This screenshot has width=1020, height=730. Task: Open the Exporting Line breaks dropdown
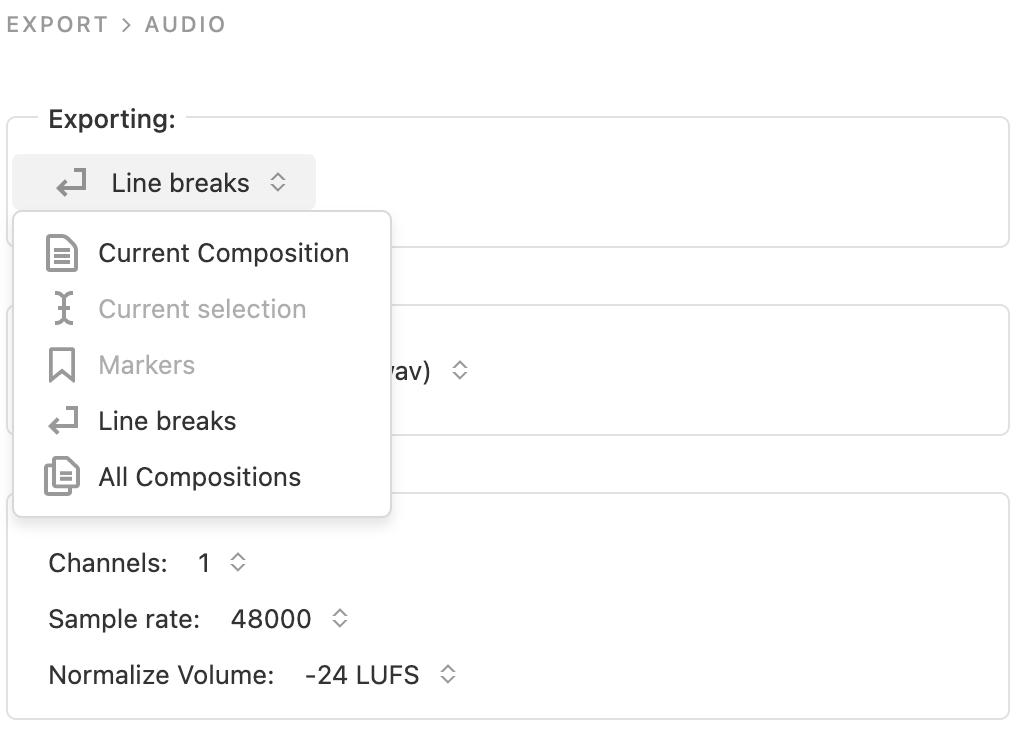pos(164,182)
